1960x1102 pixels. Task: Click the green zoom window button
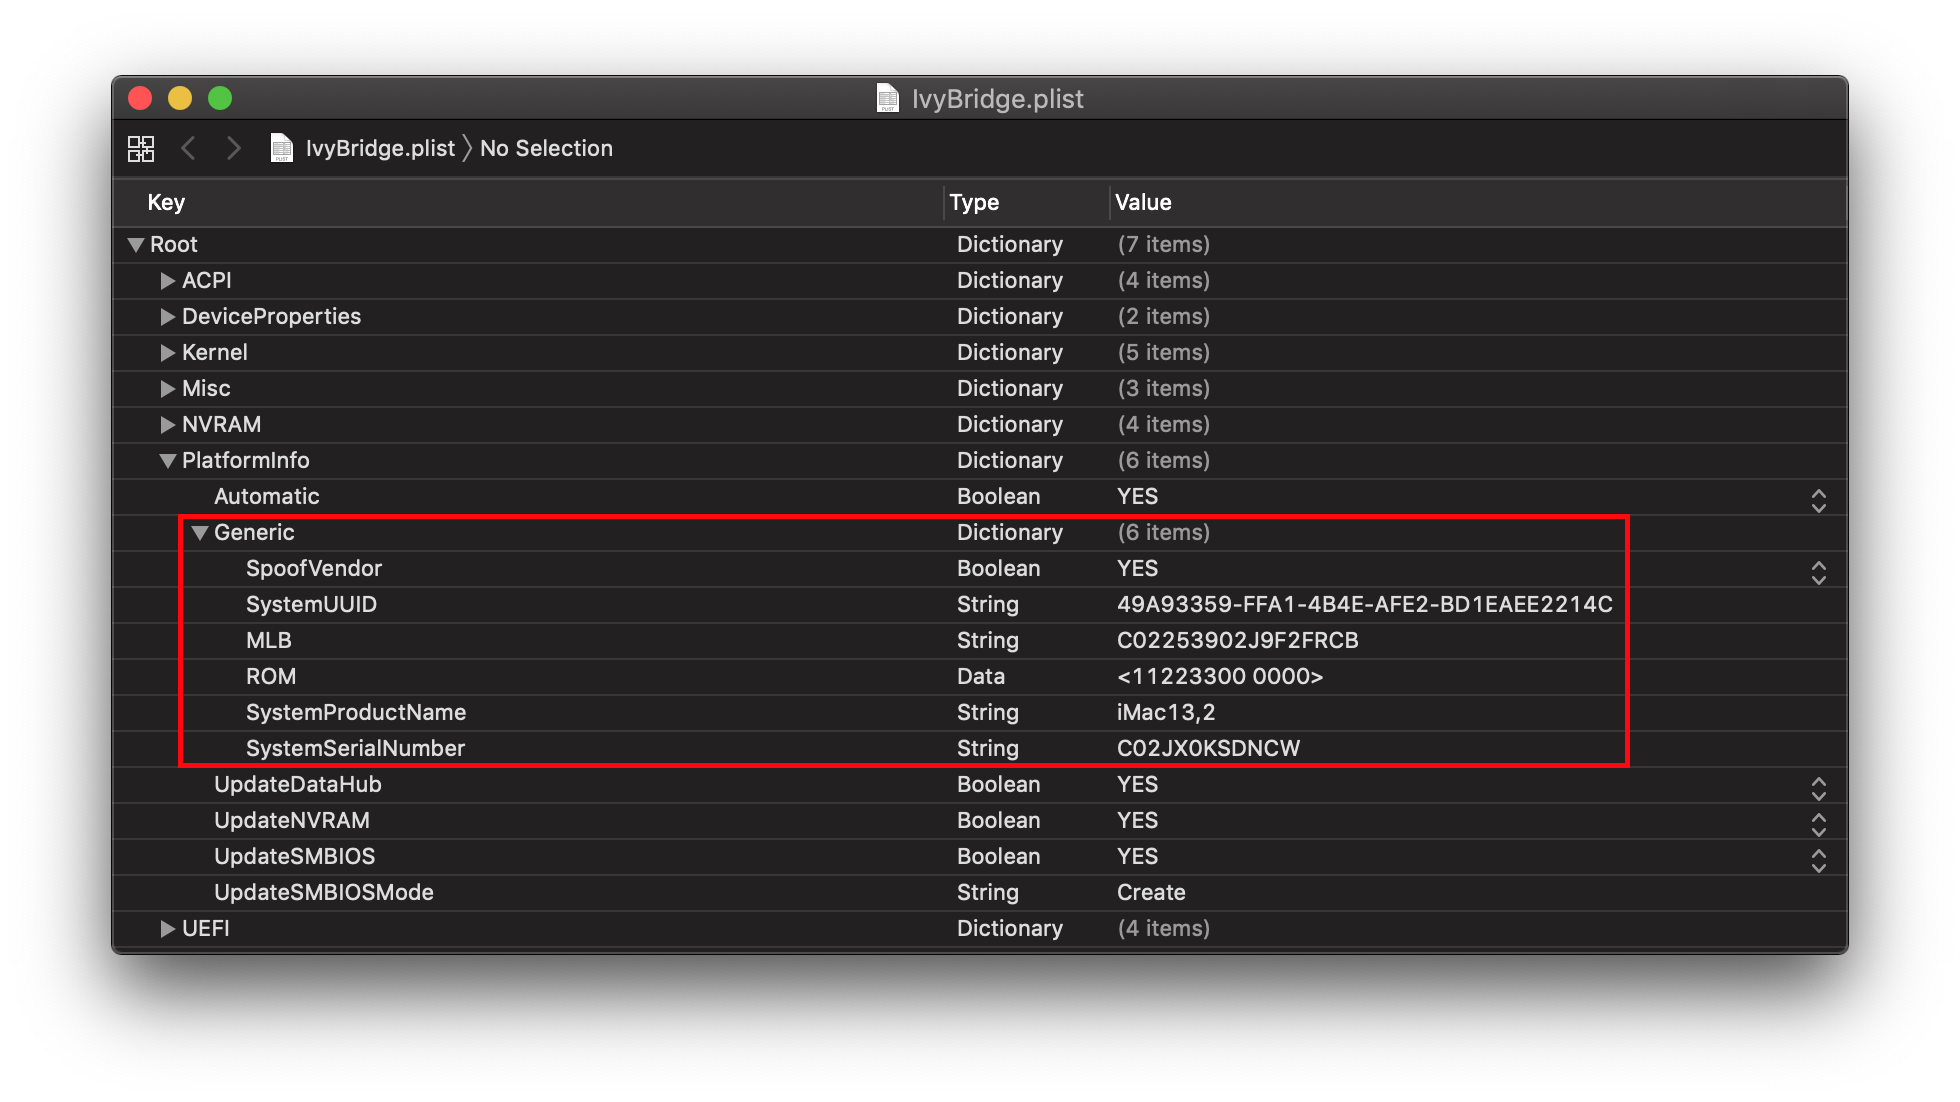[x=220, y=98]
